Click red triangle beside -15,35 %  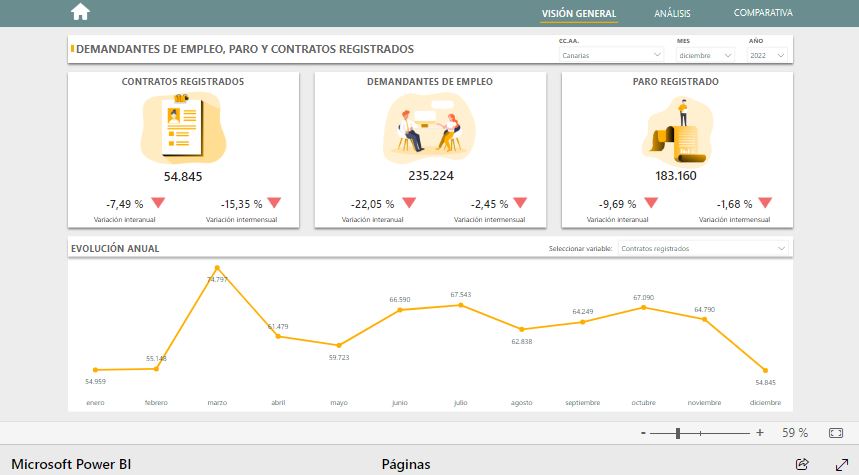tap(274, 203)
